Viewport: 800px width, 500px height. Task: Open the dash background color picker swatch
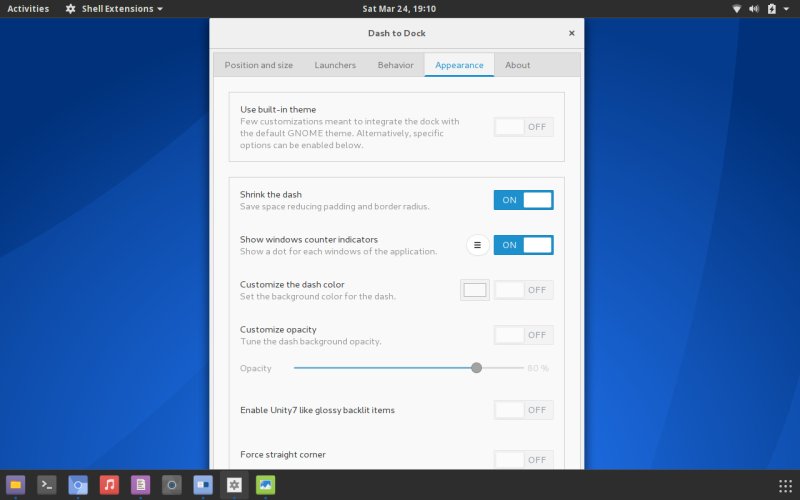pyautogui.click(x=475, y=290)
